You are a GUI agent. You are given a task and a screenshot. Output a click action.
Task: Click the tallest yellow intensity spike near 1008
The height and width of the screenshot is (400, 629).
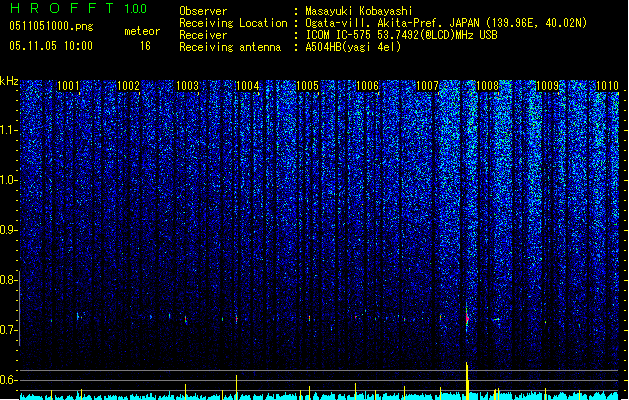pyautogui.click(x=467, y=381)
